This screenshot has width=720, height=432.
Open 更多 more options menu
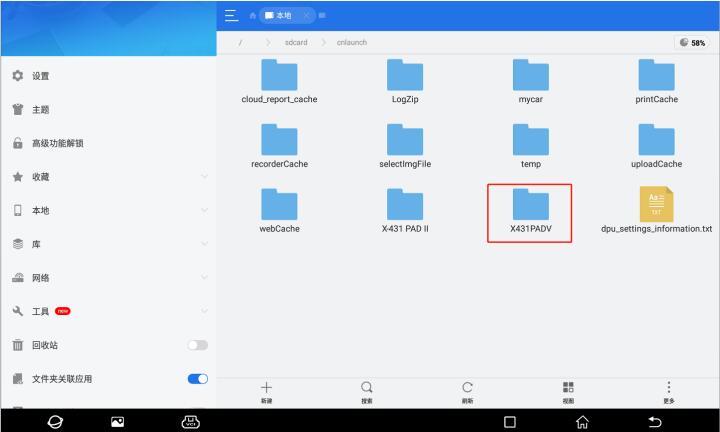tap(669, 393)
